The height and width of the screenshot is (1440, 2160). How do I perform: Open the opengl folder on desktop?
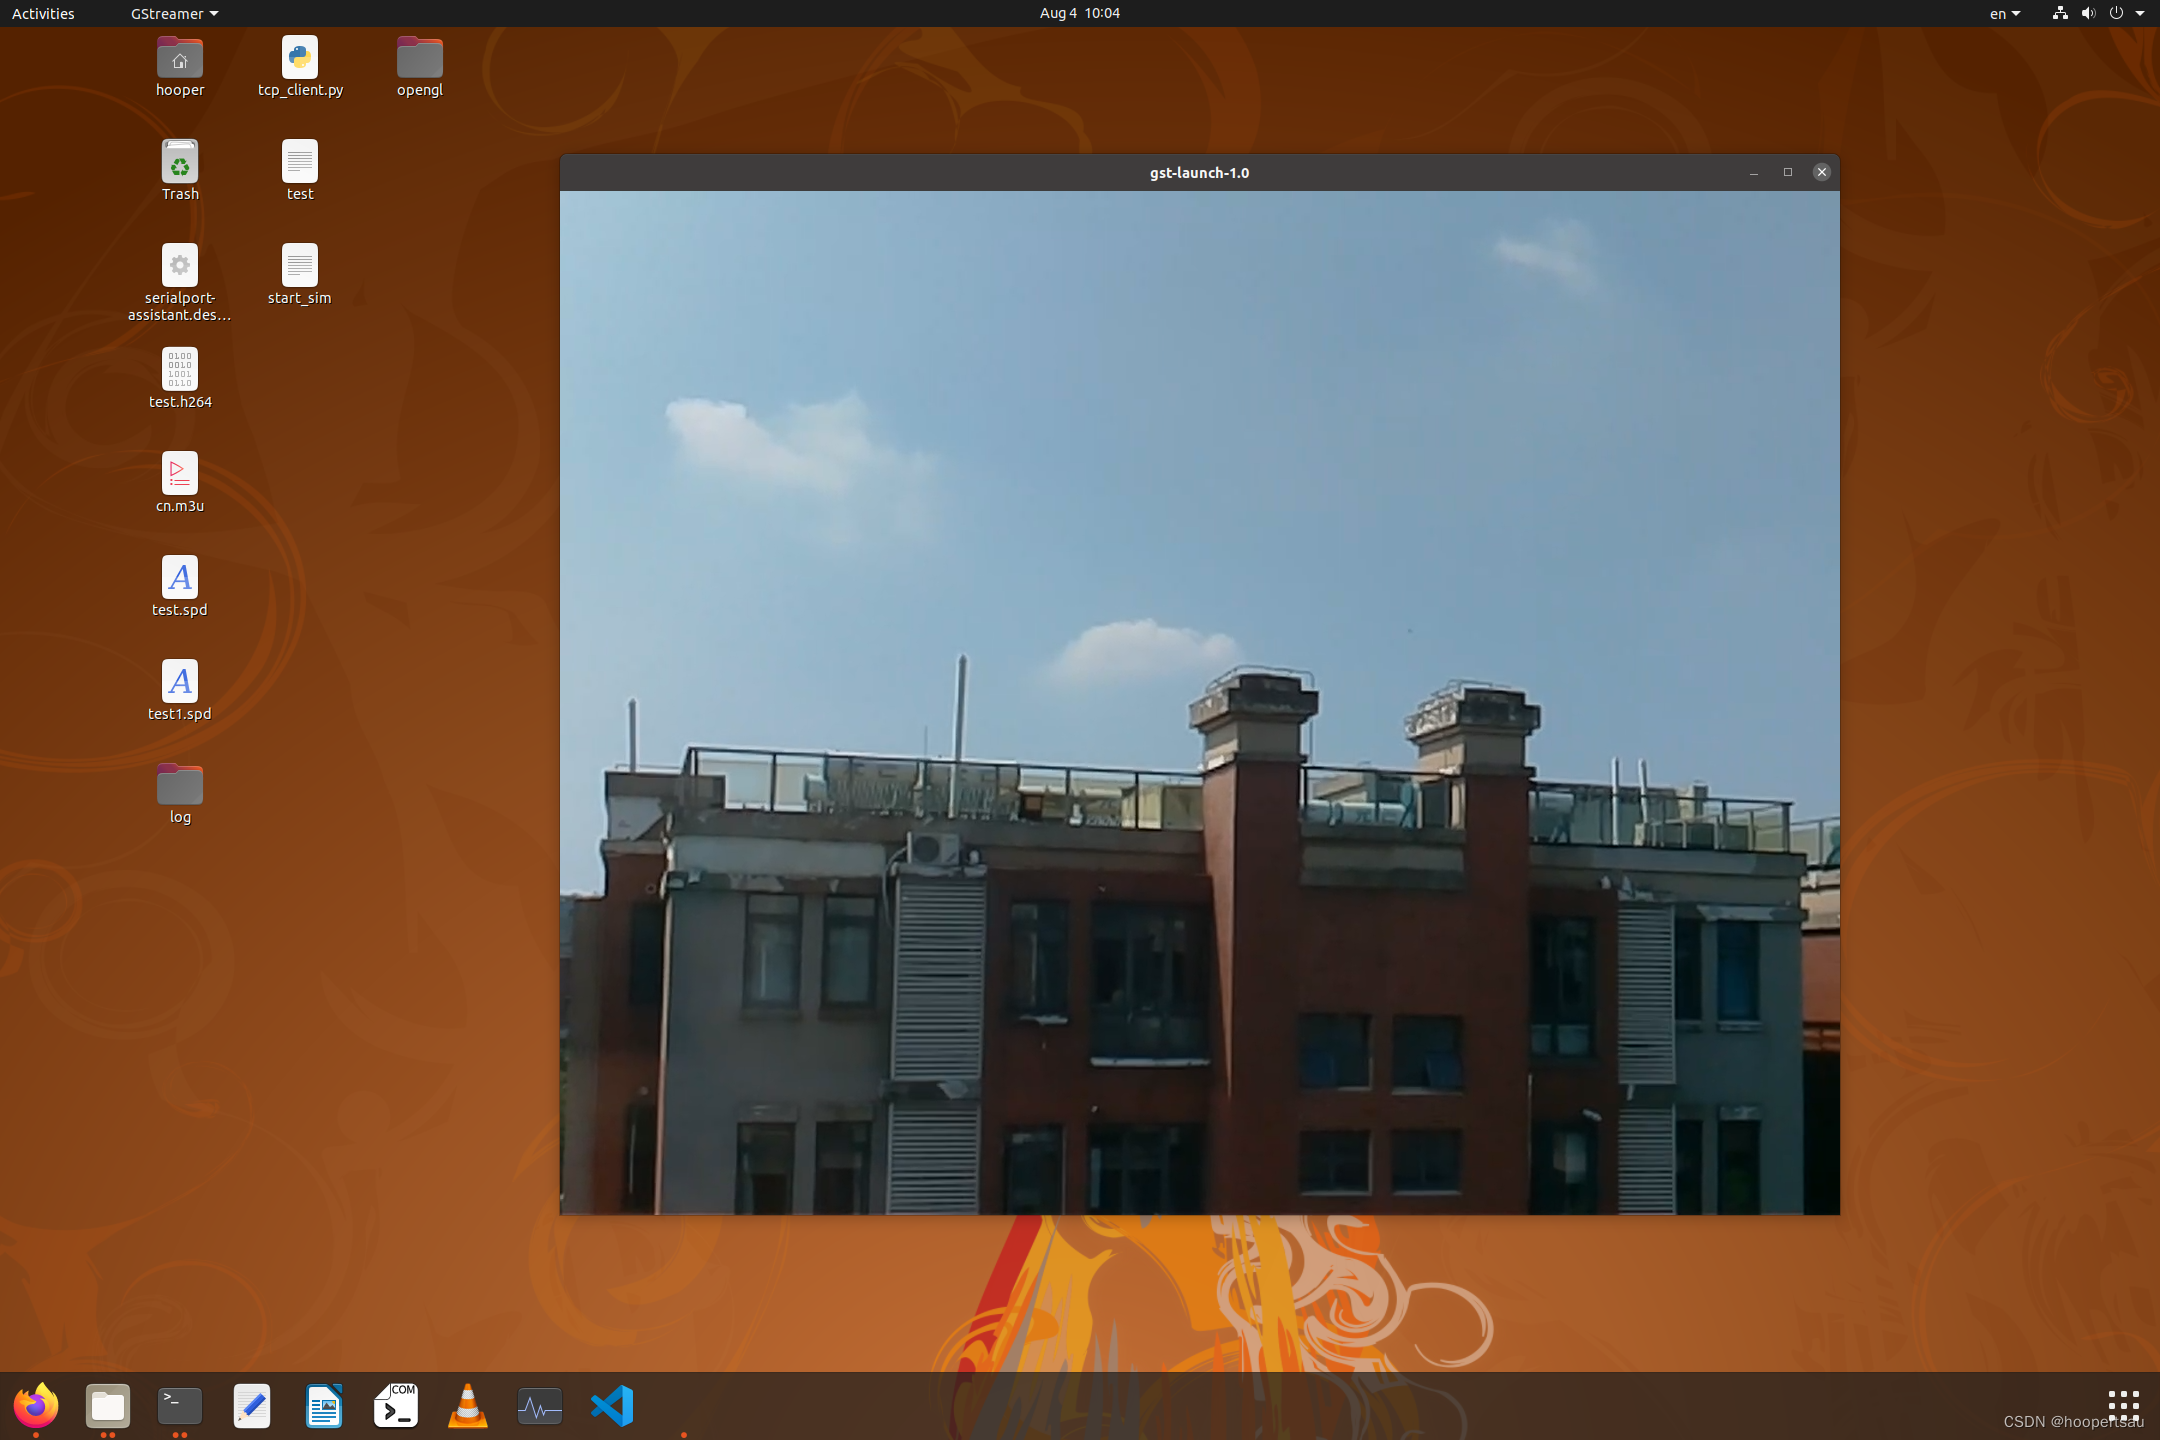tap(420, 58)
